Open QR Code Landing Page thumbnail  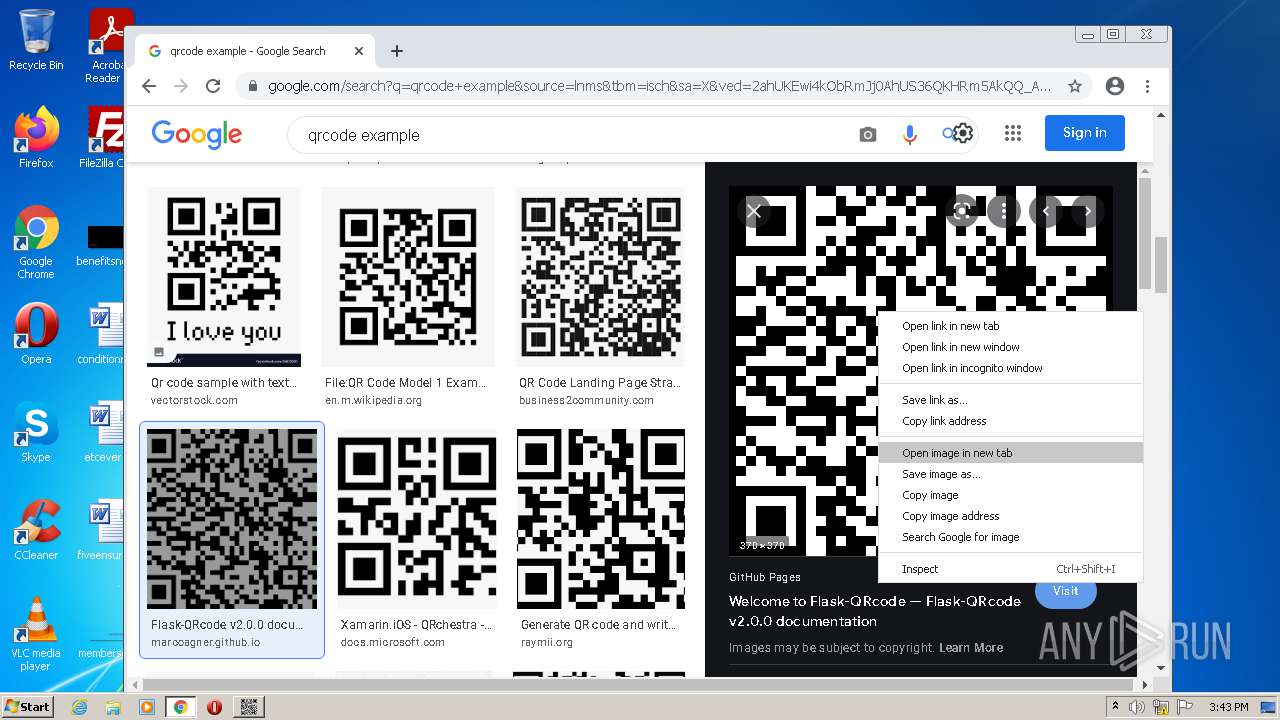[600, 277]
